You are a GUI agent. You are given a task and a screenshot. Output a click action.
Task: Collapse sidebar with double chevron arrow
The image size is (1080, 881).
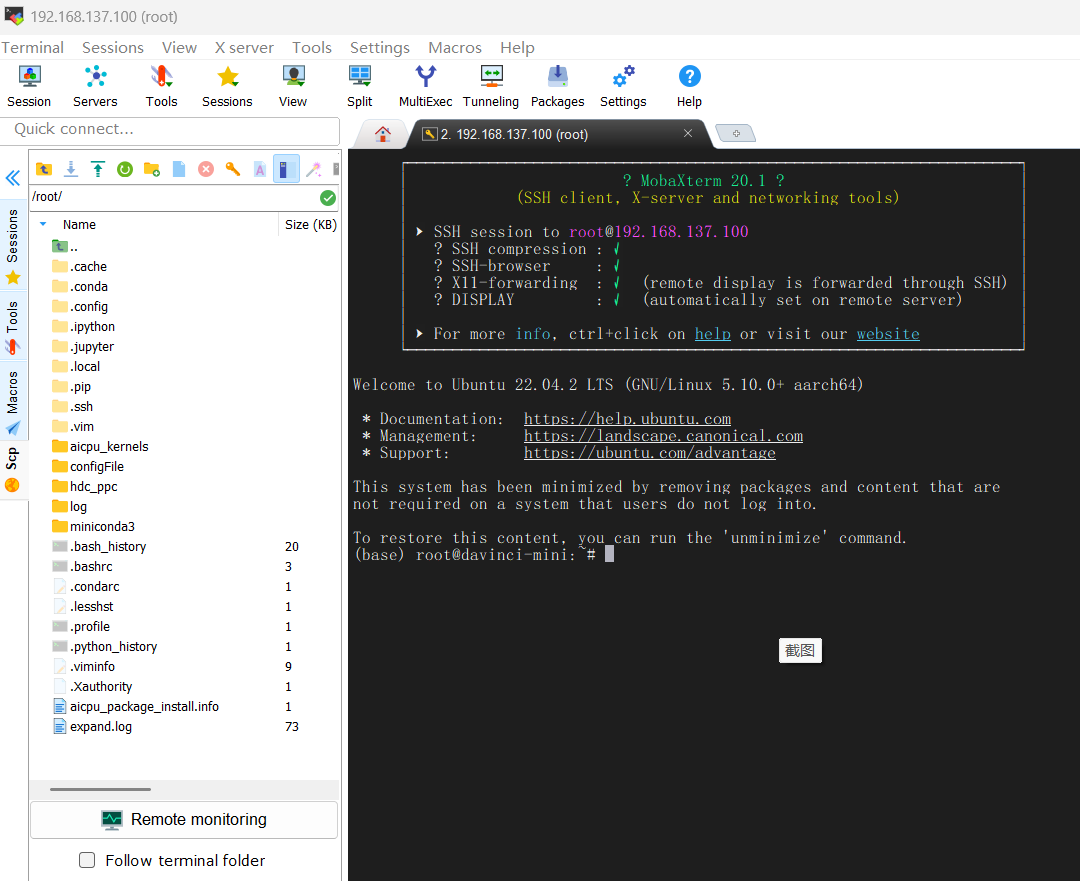coord(13,178)
